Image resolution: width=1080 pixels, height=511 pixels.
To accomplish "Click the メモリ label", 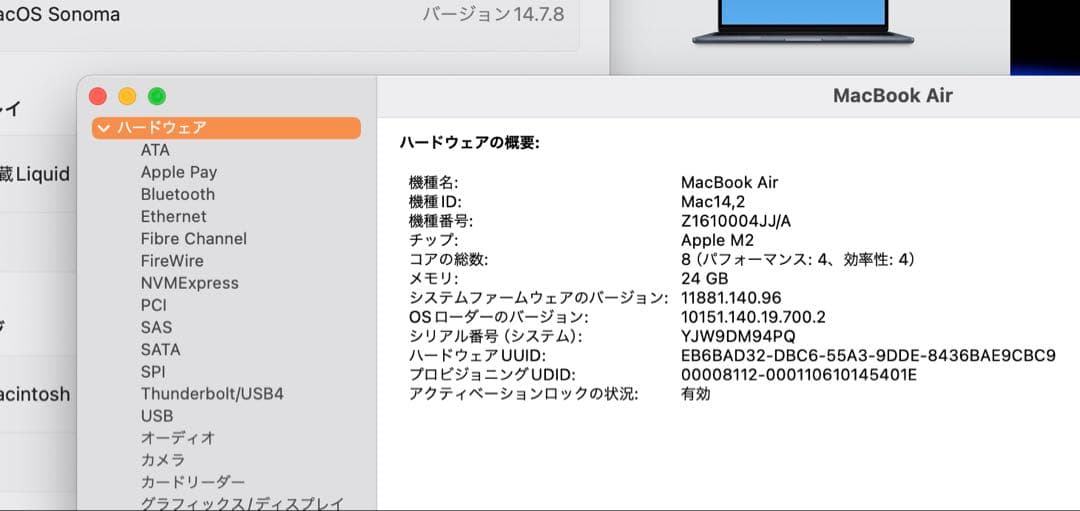I will [x=433, y=279].
